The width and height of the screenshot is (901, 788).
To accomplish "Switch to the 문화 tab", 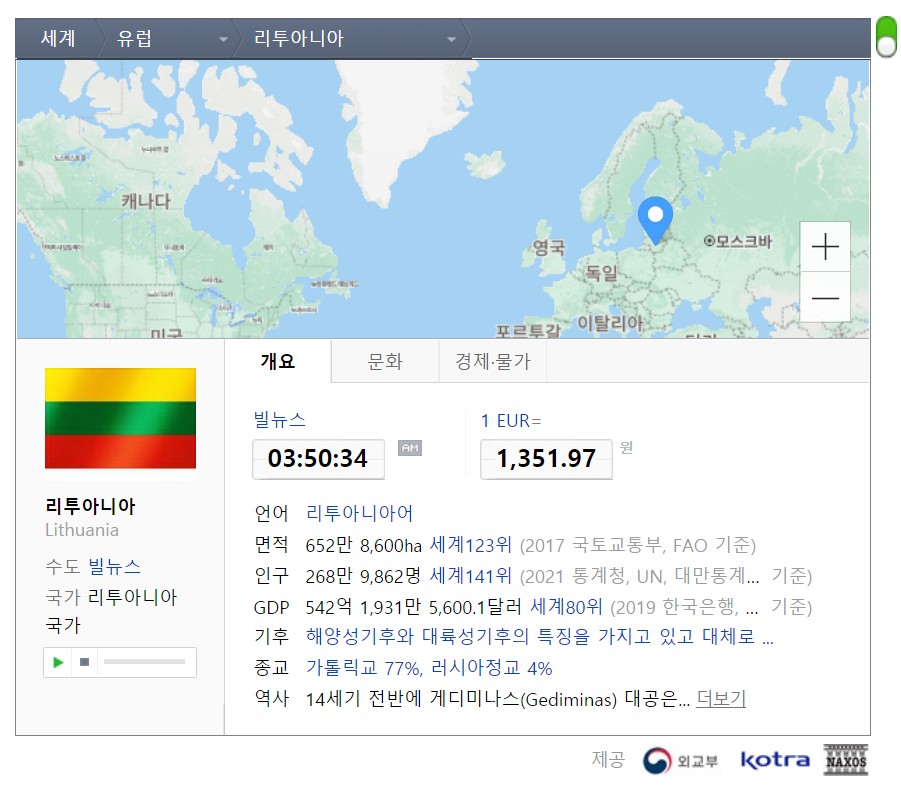I will [x=385, y=361].
